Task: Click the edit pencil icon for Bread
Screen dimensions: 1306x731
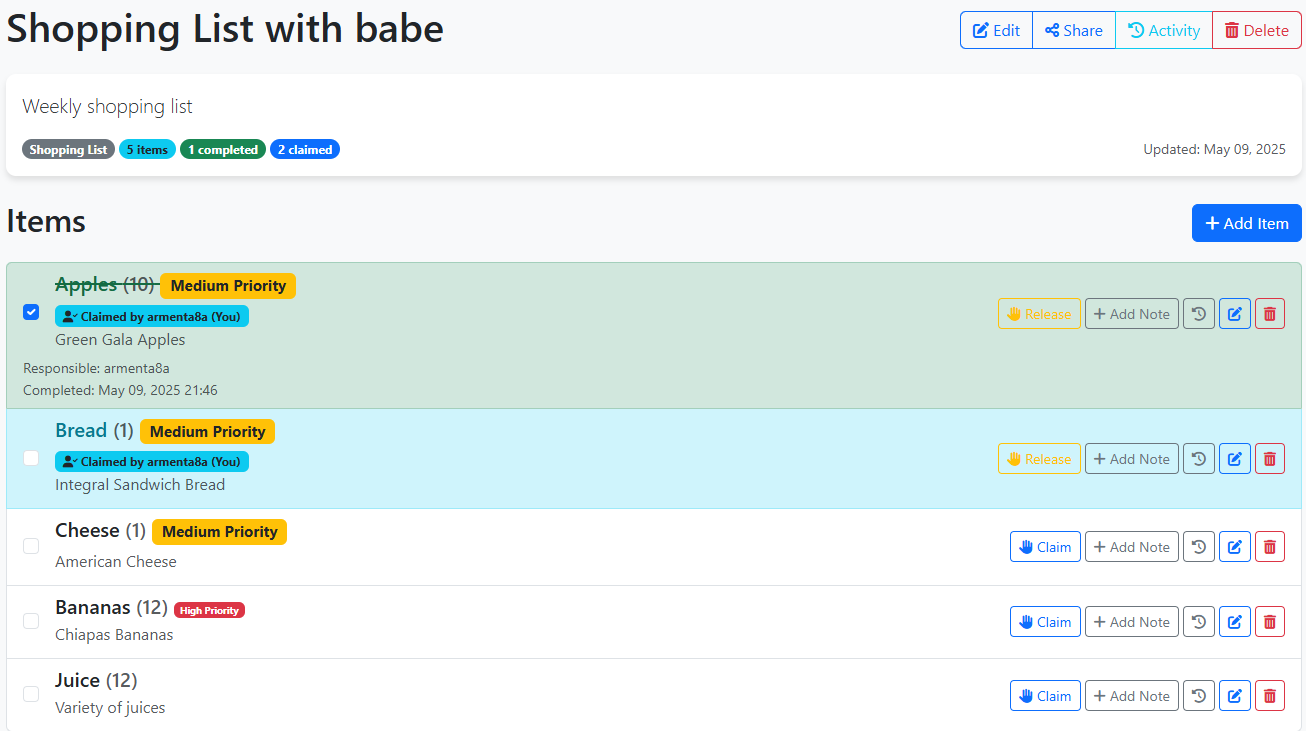Action: (1235, 459)
